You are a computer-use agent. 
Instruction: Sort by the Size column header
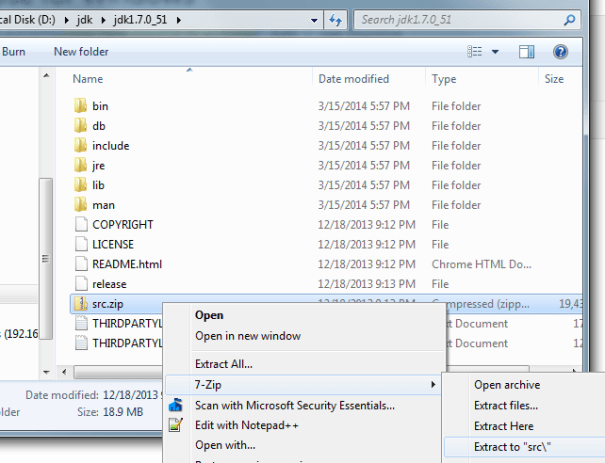pyautogui.click(x=554, y=79)
